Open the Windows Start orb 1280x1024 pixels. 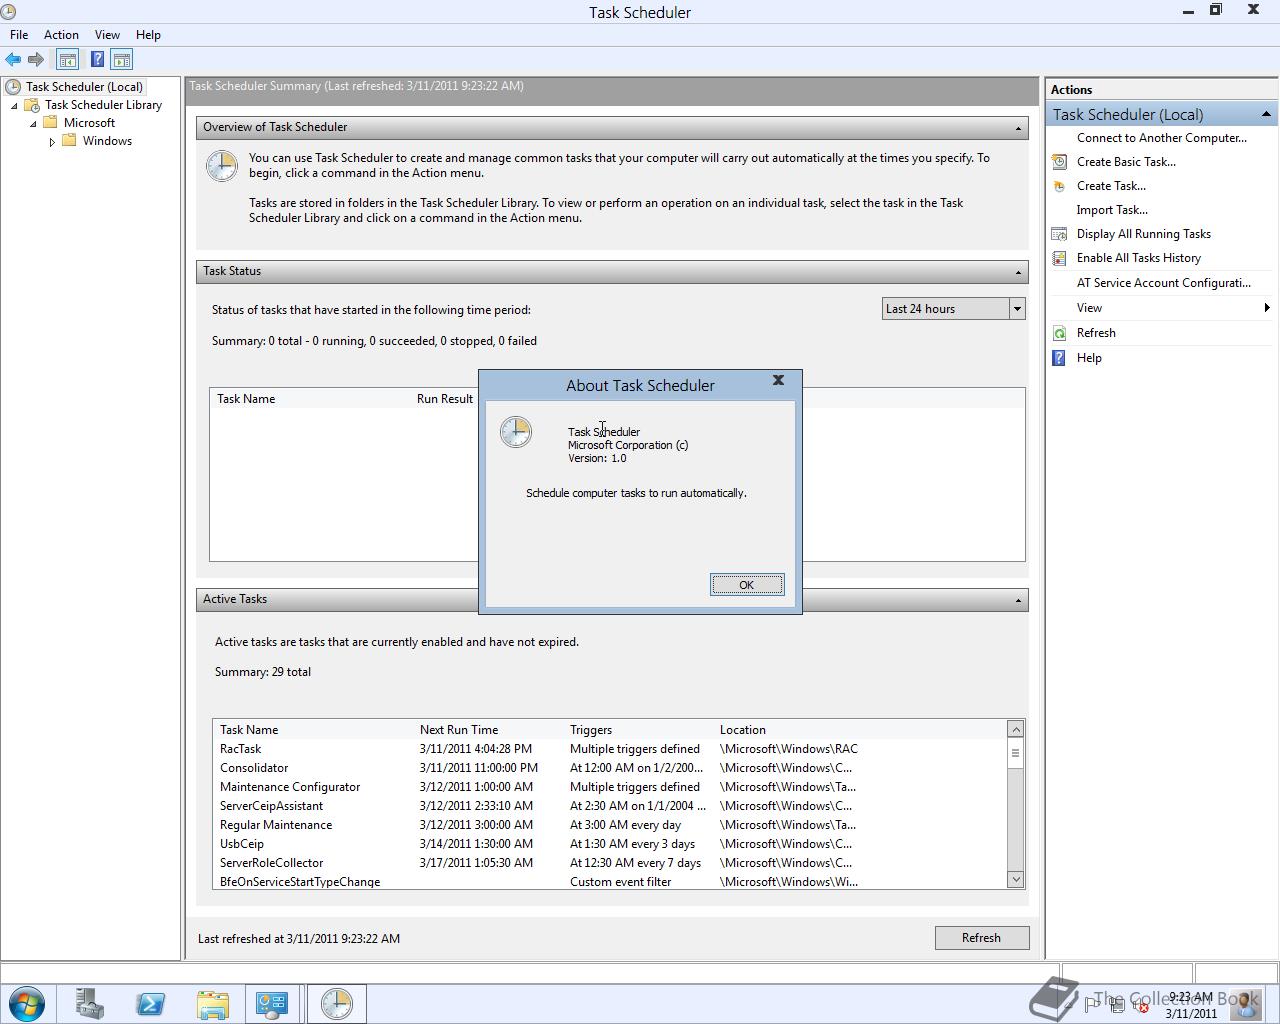[27, 1004]
